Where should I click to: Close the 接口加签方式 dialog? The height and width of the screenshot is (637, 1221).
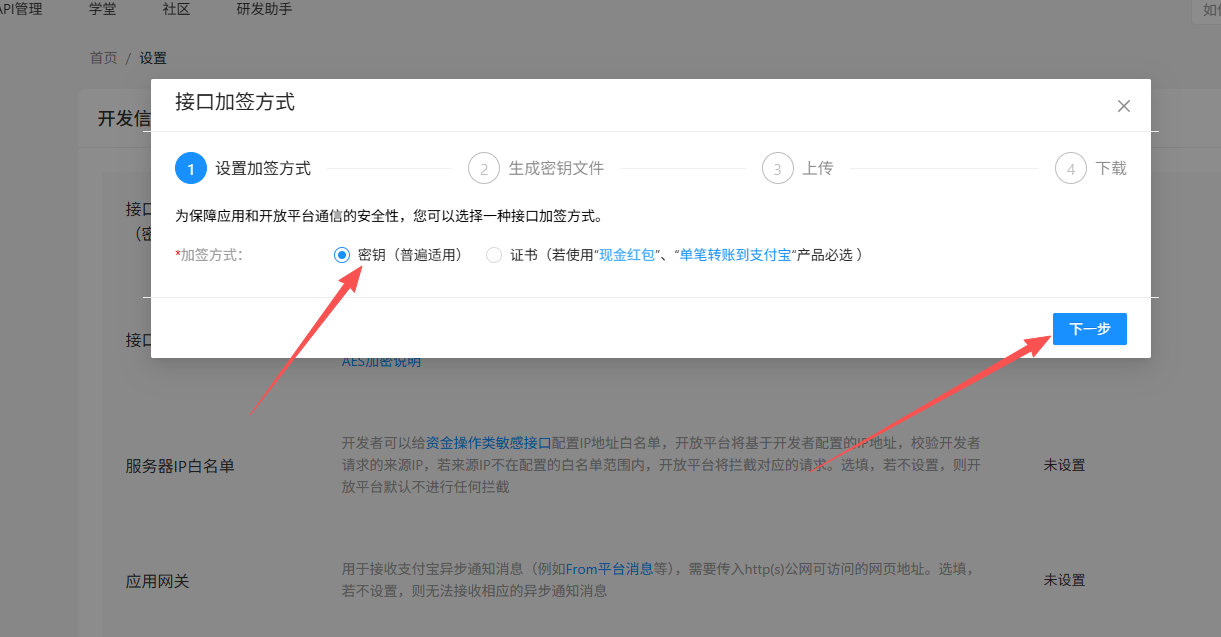(1124, 106)
